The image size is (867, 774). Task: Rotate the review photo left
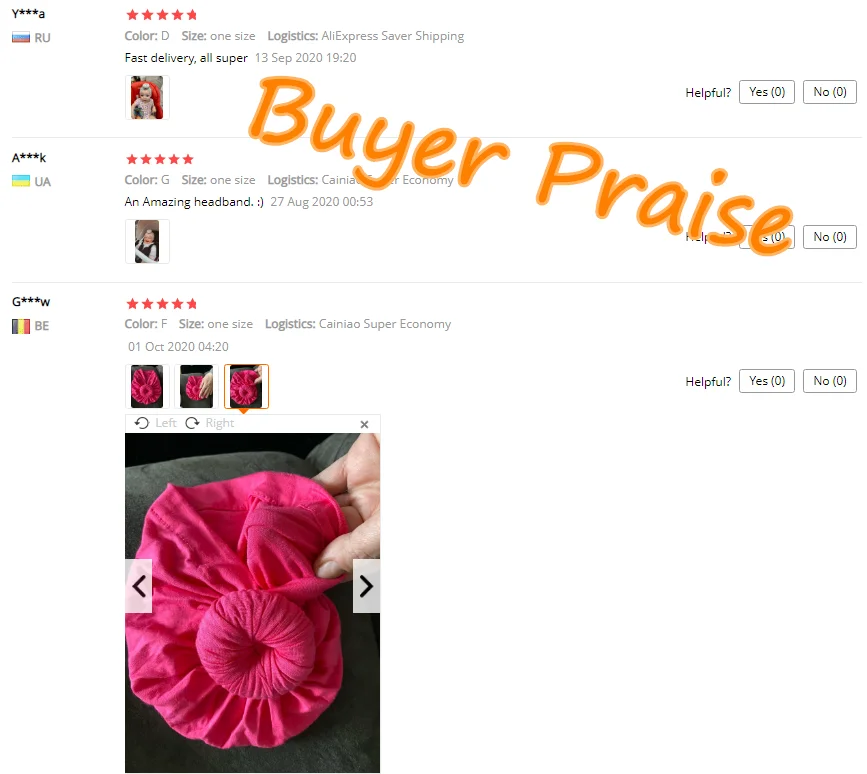[155, 423]
